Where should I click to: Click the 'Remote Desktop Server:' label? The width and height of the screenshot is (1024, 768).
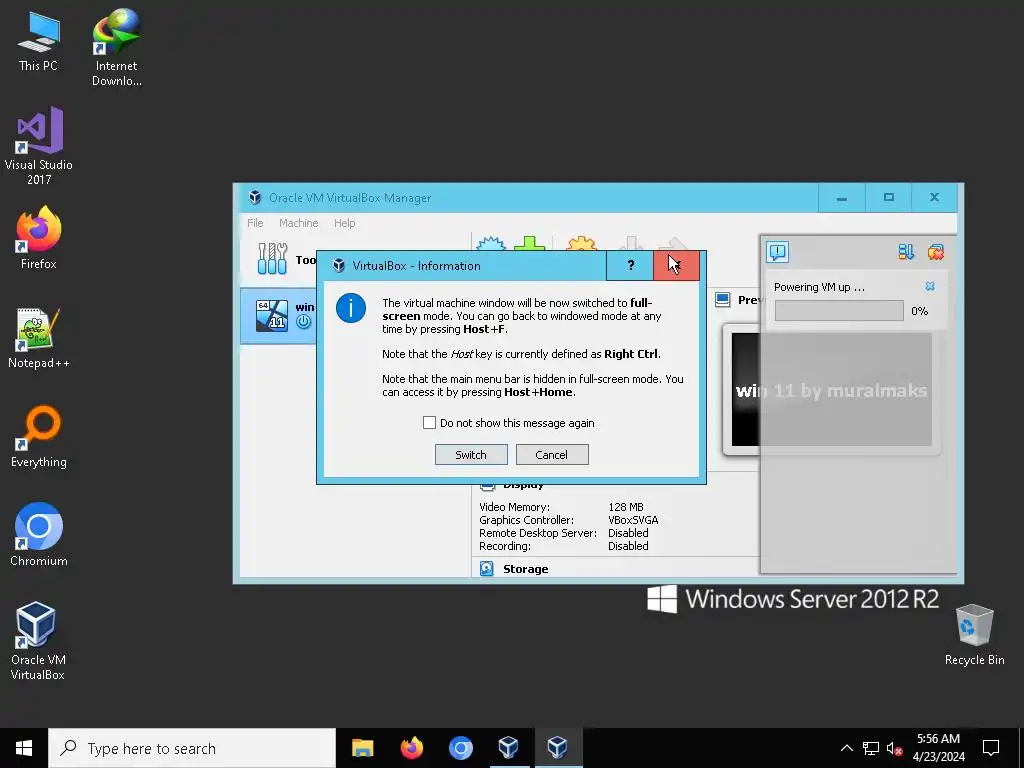[537, 533]
